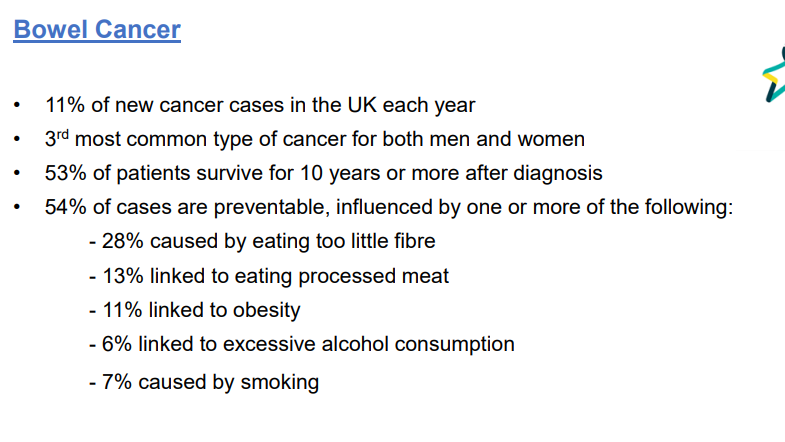Click the bullet marker before "3rd most common"
This screenshot has width=785, height=442.
click(x=17, y=139)
